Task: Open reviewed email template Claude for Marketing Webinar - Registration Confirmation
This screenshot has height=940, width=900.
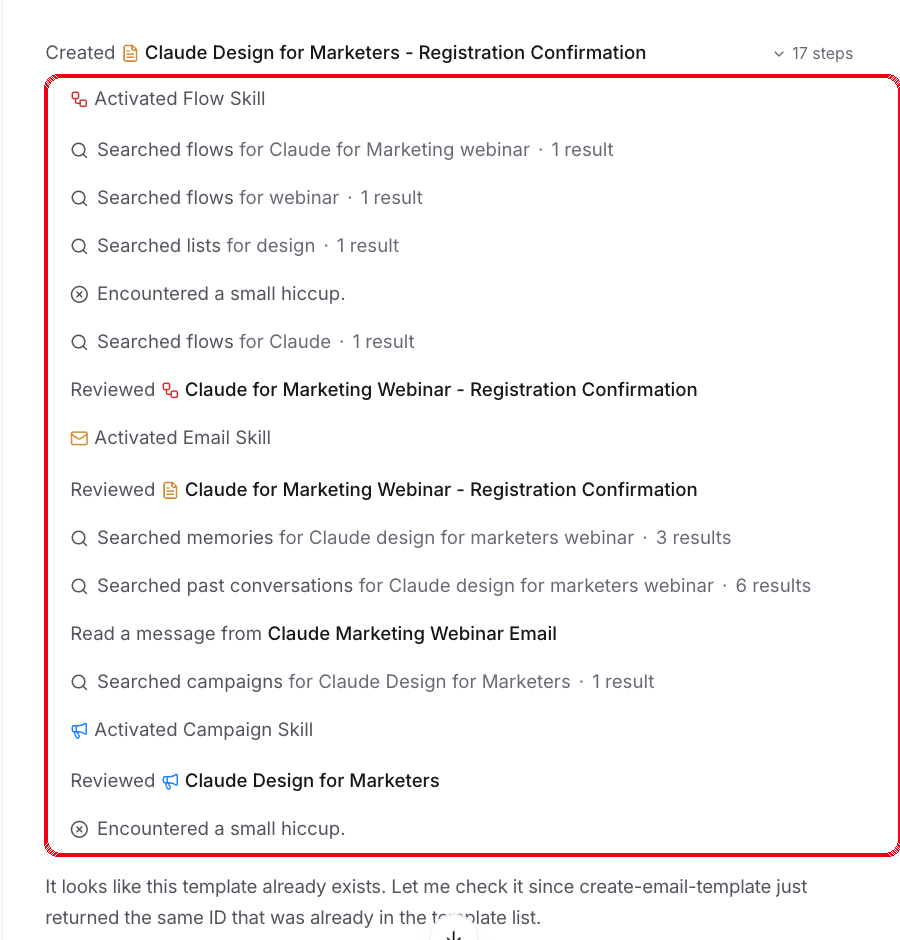Action: click(441, 490)
